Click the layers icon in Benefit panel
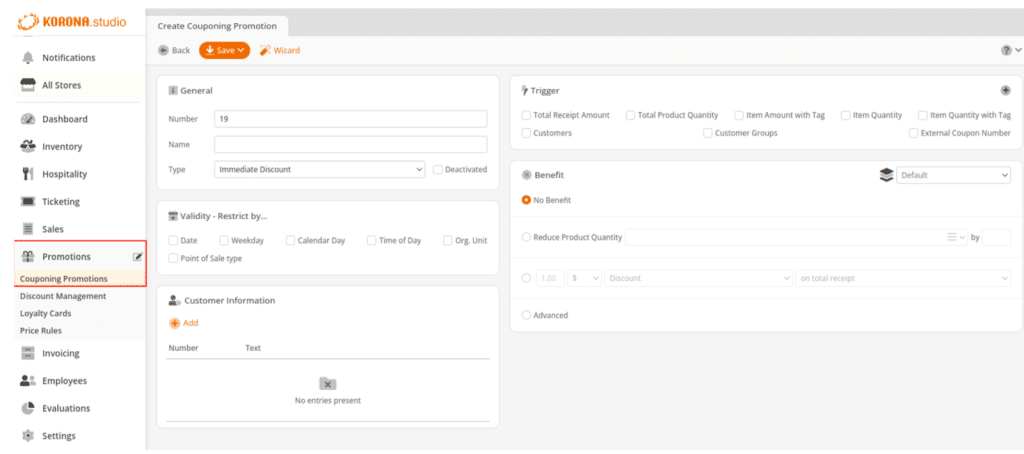 point(886,175)
